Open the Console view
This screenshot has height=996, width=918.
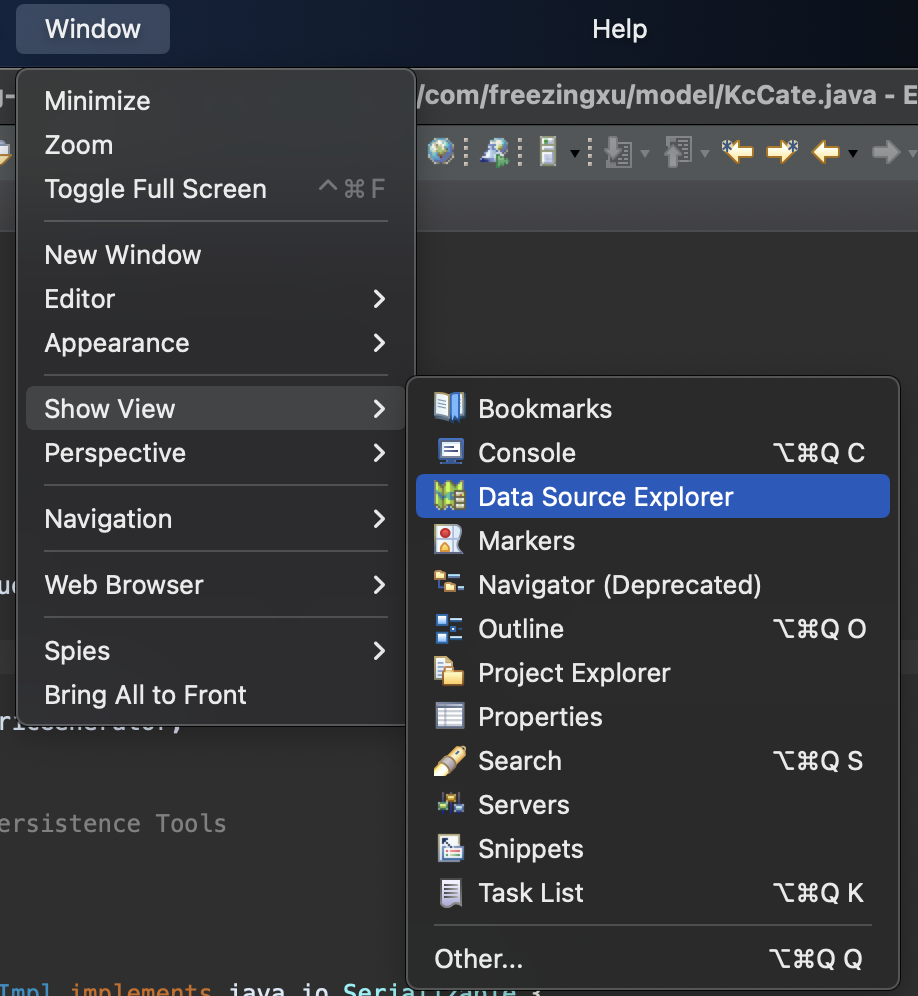pyautogui.click(x=527, y=452)
